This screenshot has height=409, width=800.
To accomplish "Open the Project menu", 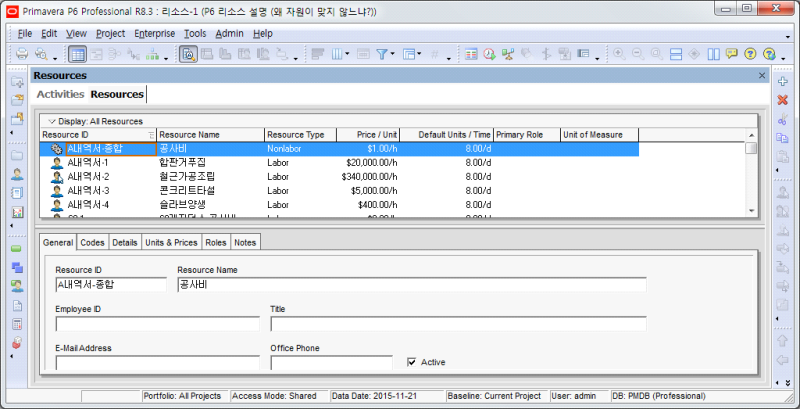I will (110, 34).
